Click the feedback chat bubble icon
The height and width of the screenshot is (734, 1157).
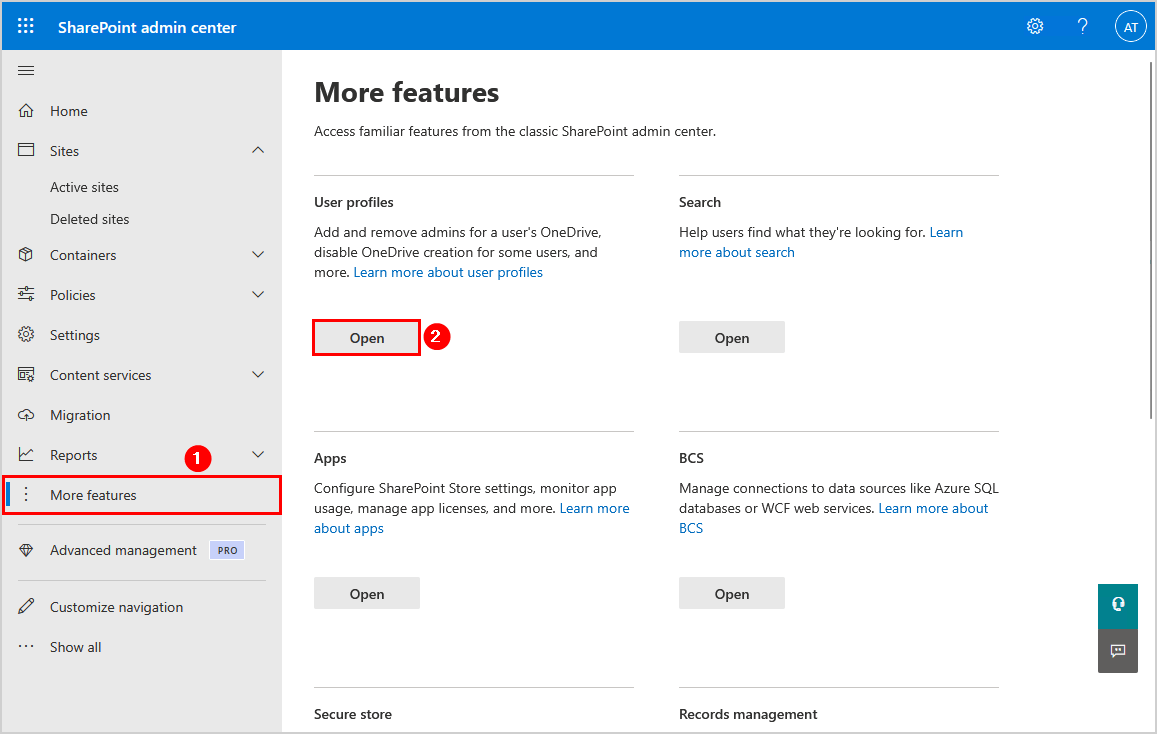[x=1117, y=651]
